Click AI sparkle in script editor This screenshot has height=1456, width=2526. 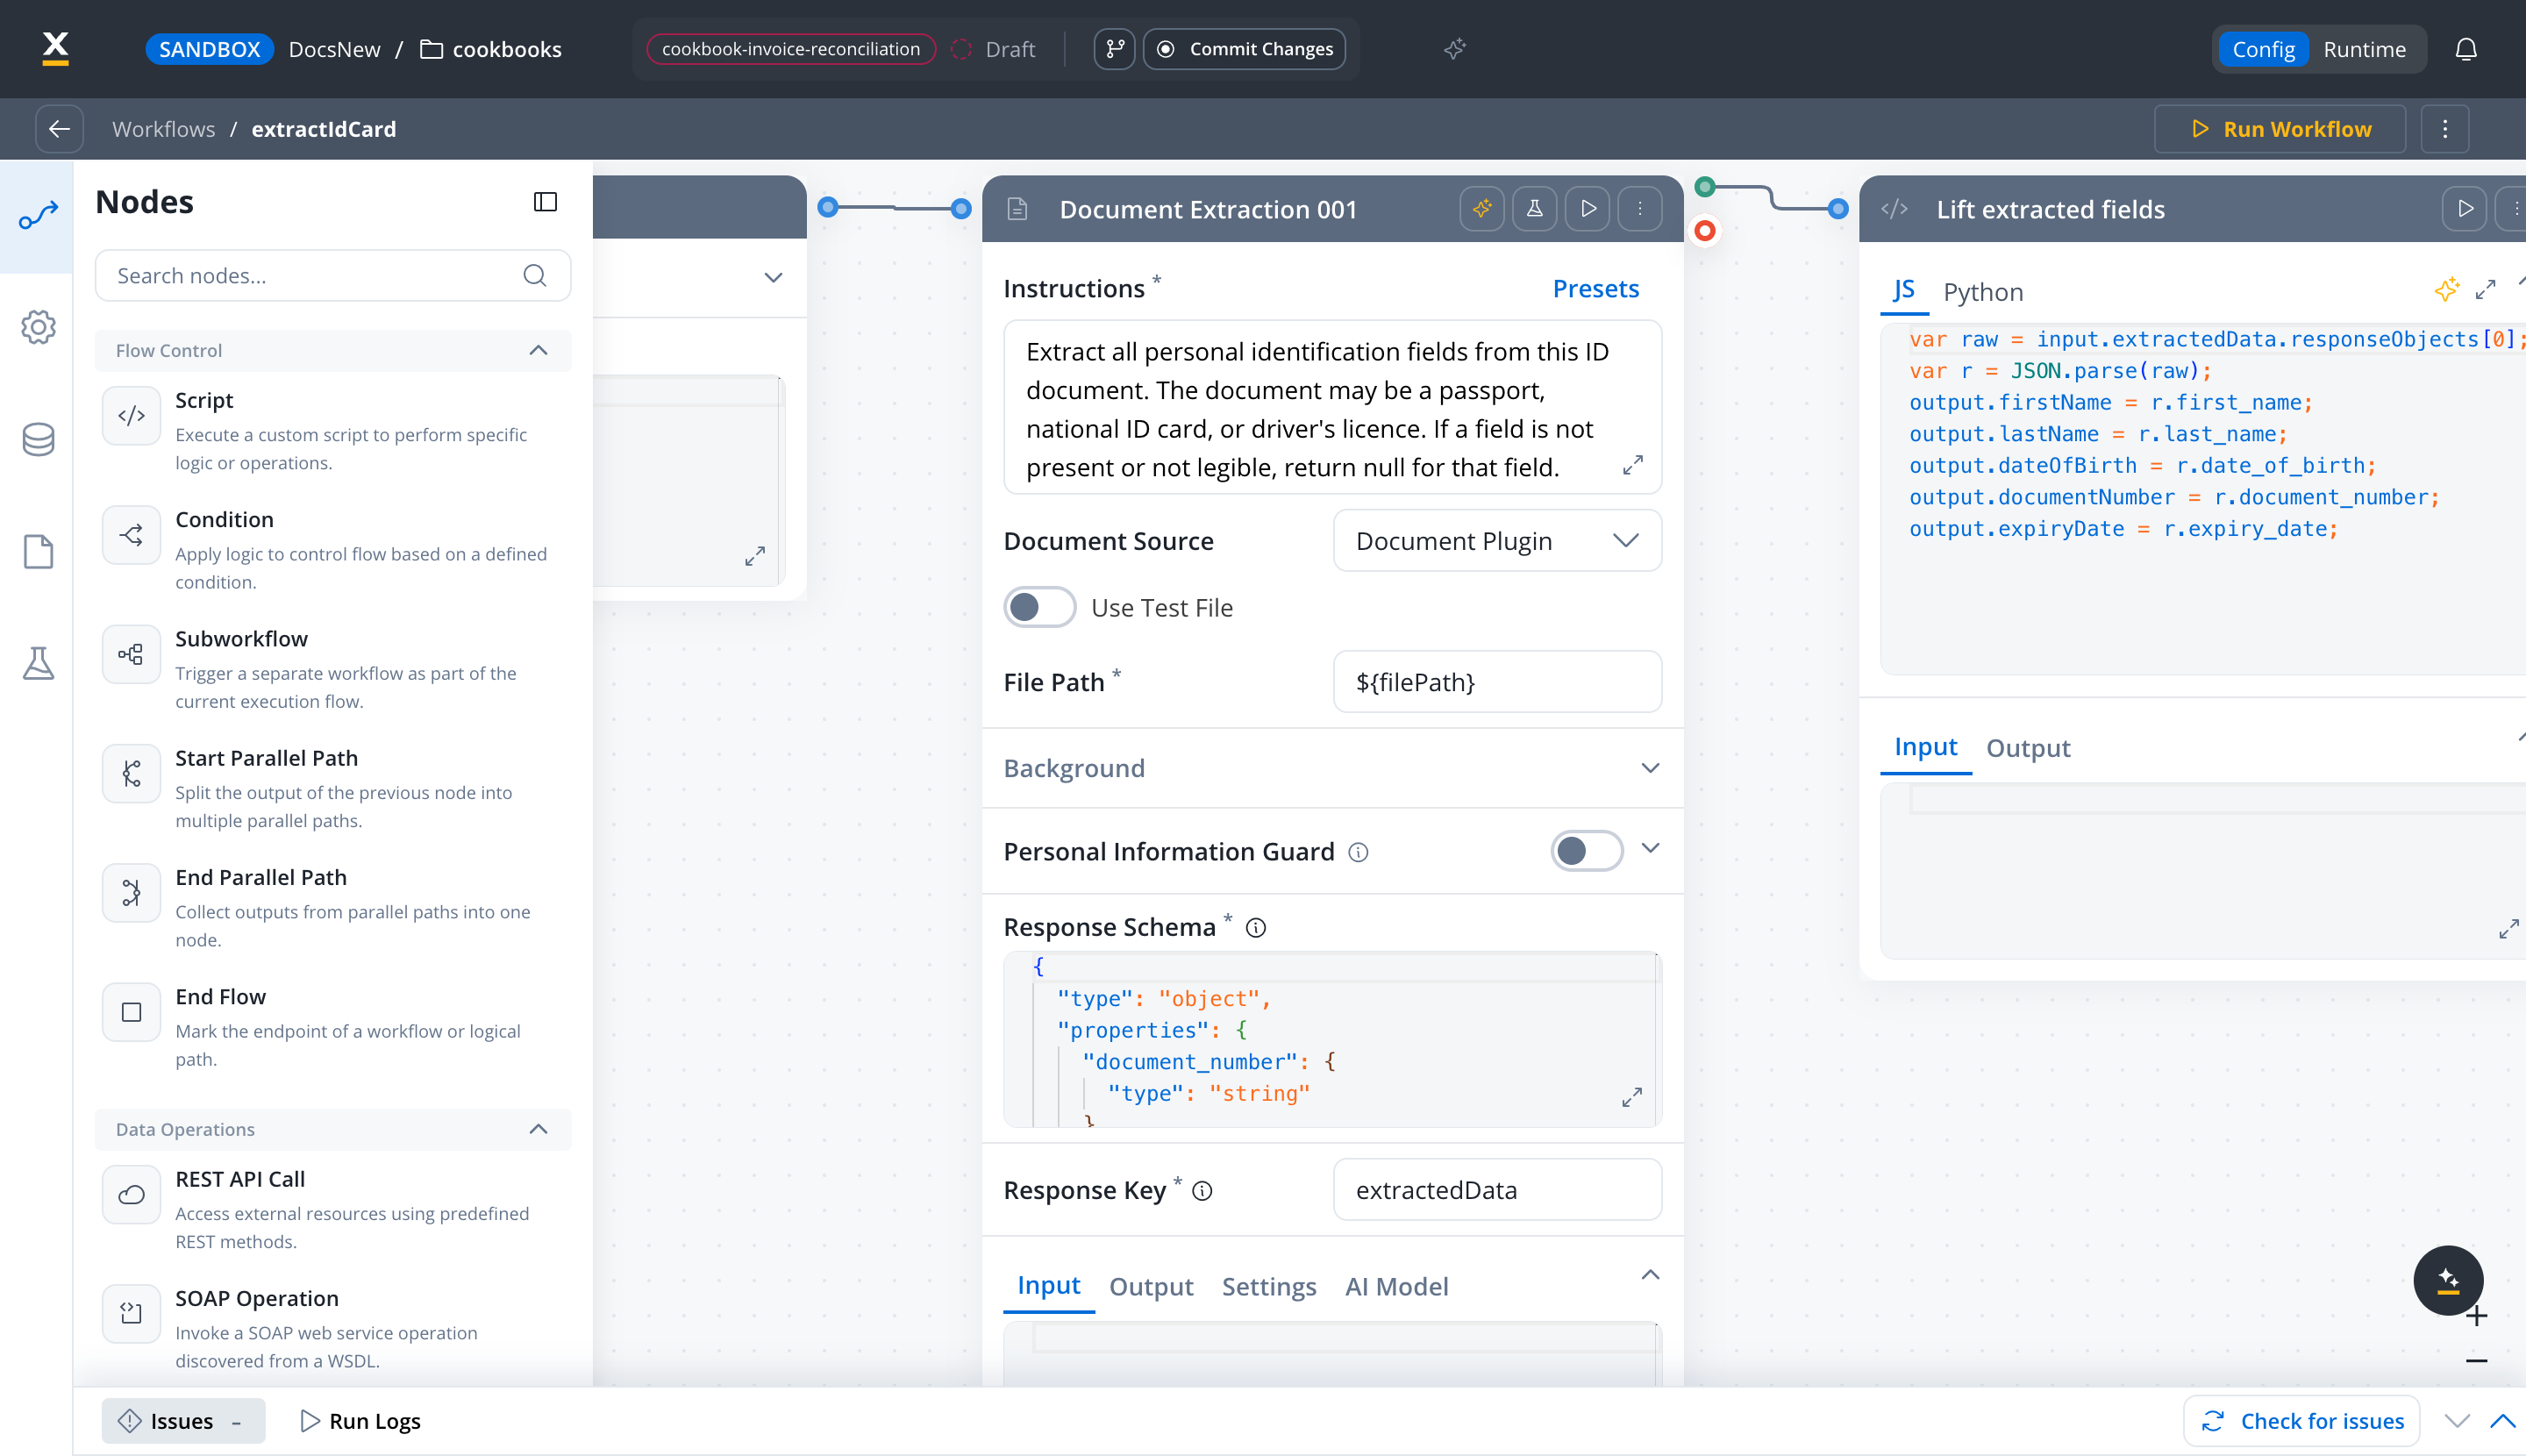click(x=2446, y=290)
